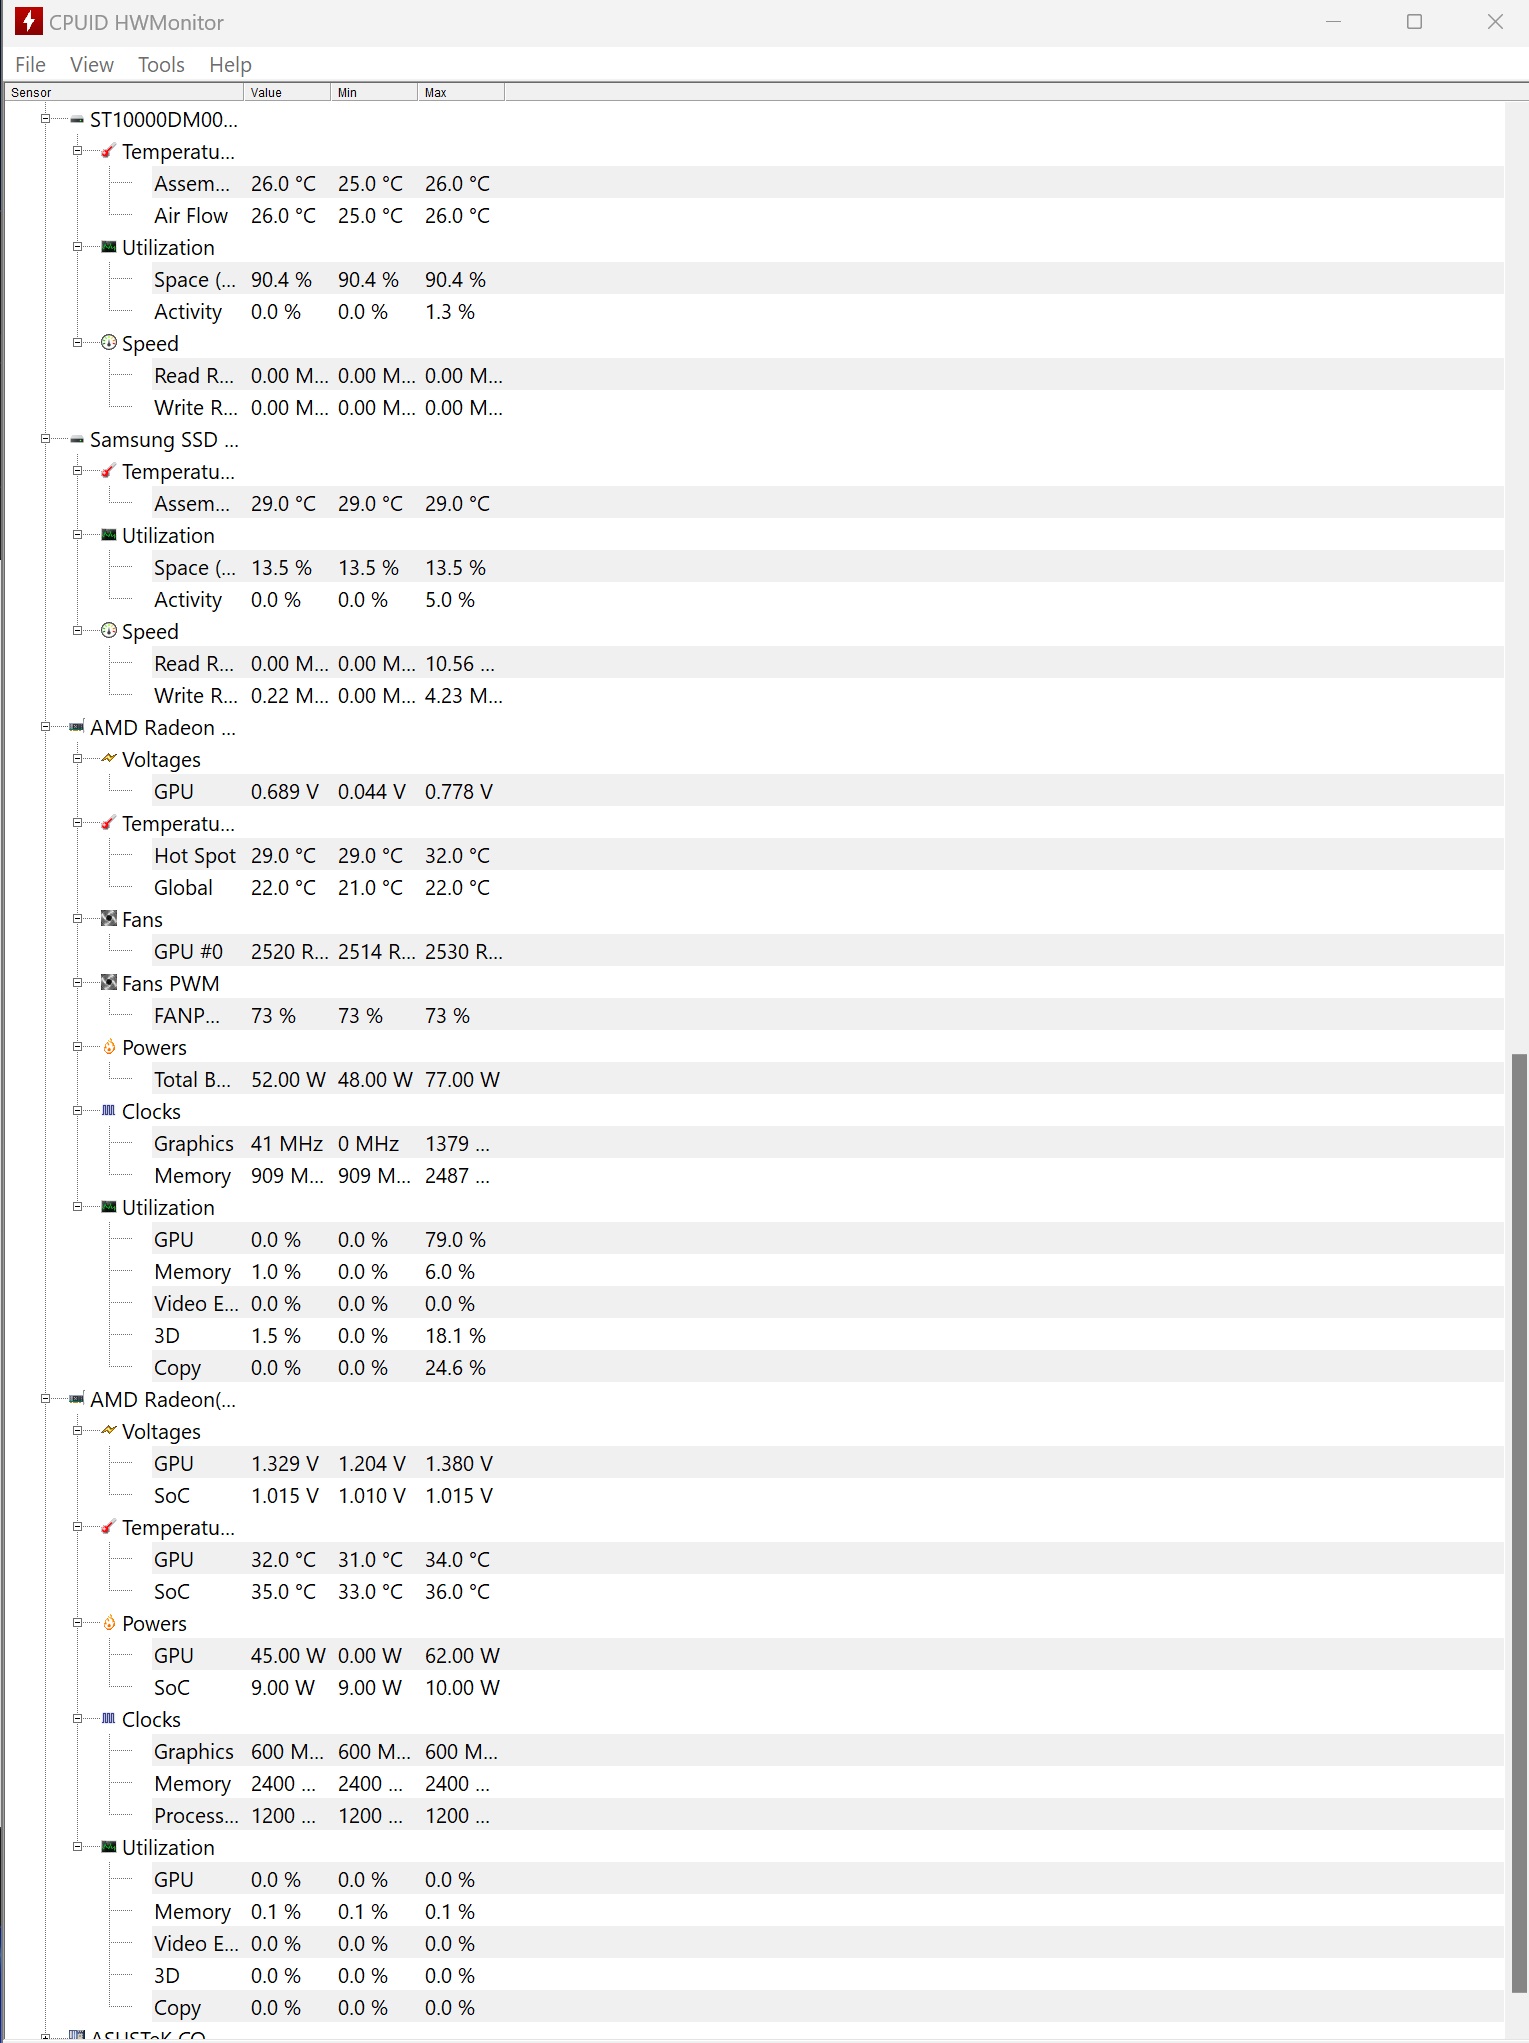Click Samsung SSD Speed gauge icon
The image size is (1529, 2043).
coord(109,631)
